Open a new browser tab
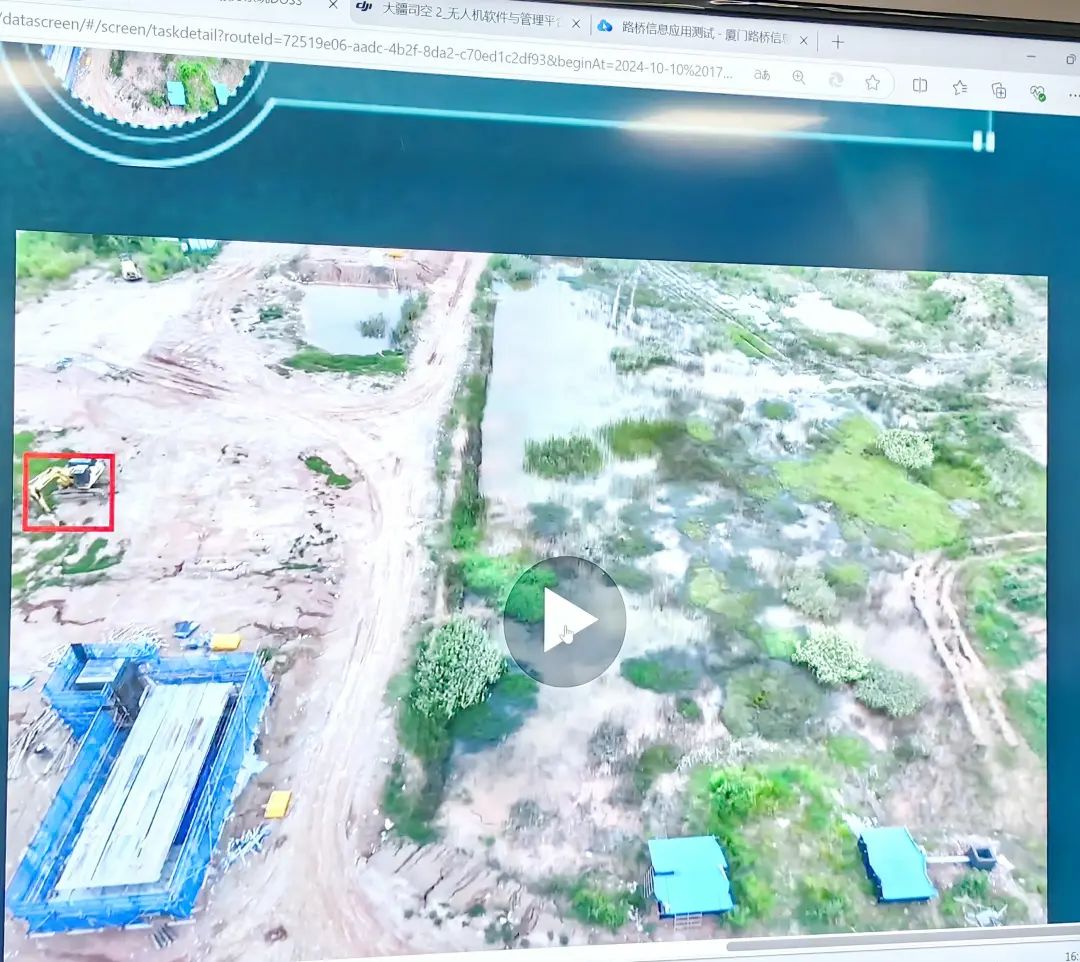 pyautogui.click(x=838, y=42)
